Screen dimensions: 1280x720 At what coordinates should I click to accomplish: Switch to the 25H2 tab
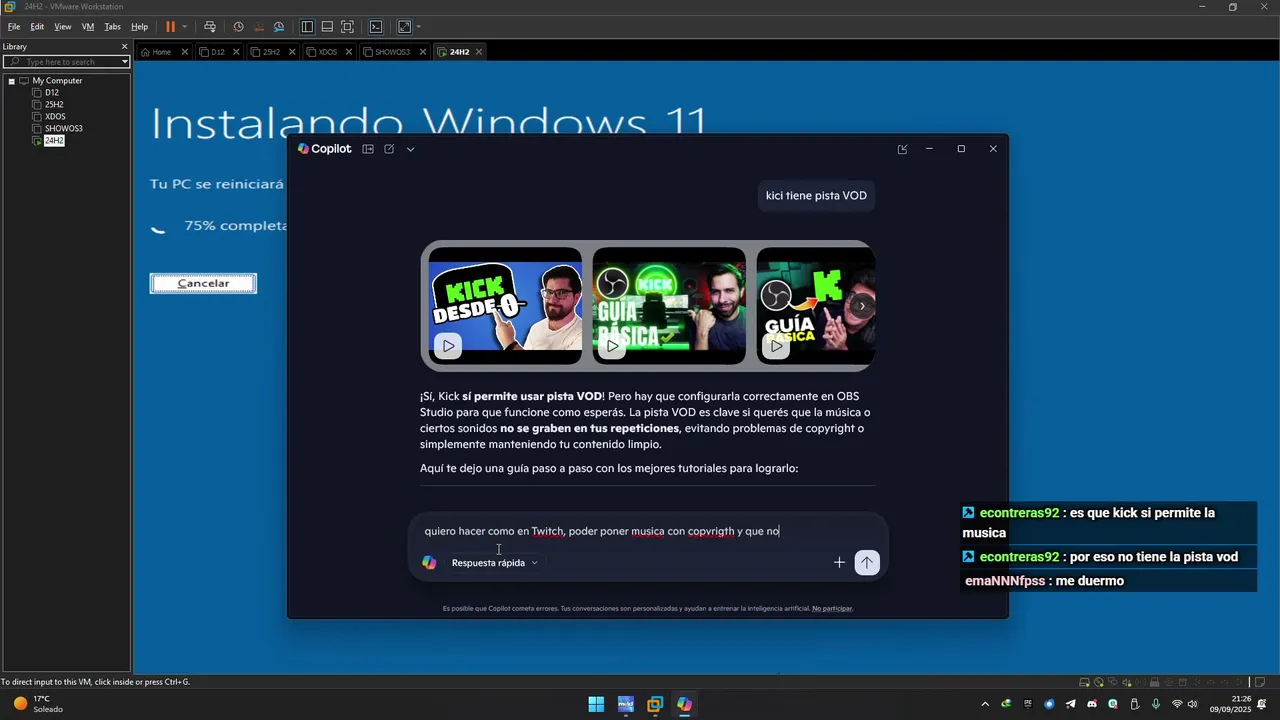coord(272,52)
